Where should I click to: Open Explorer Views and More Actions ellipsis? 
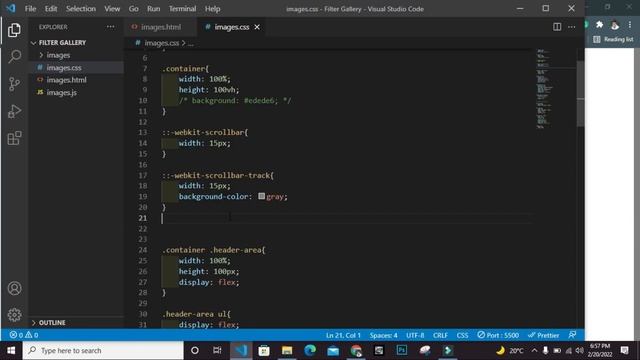click(x=110, y=27)
